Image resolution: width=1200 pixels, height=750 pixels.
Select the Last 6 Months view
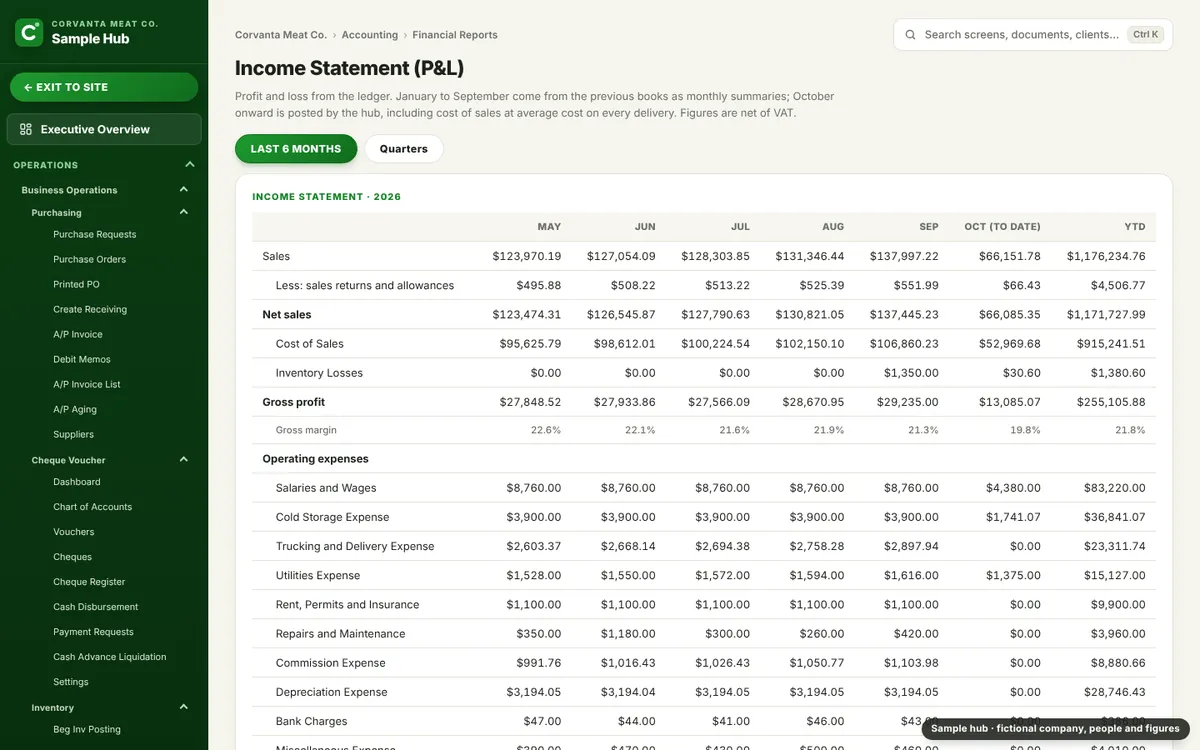point(296,149)
